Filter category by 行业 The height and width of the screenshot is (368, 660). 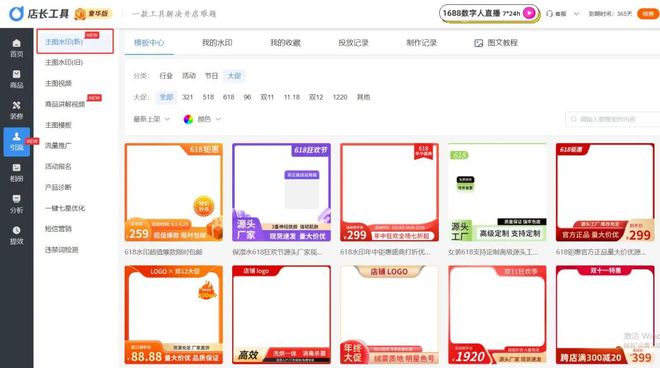[x=166, y=76]
